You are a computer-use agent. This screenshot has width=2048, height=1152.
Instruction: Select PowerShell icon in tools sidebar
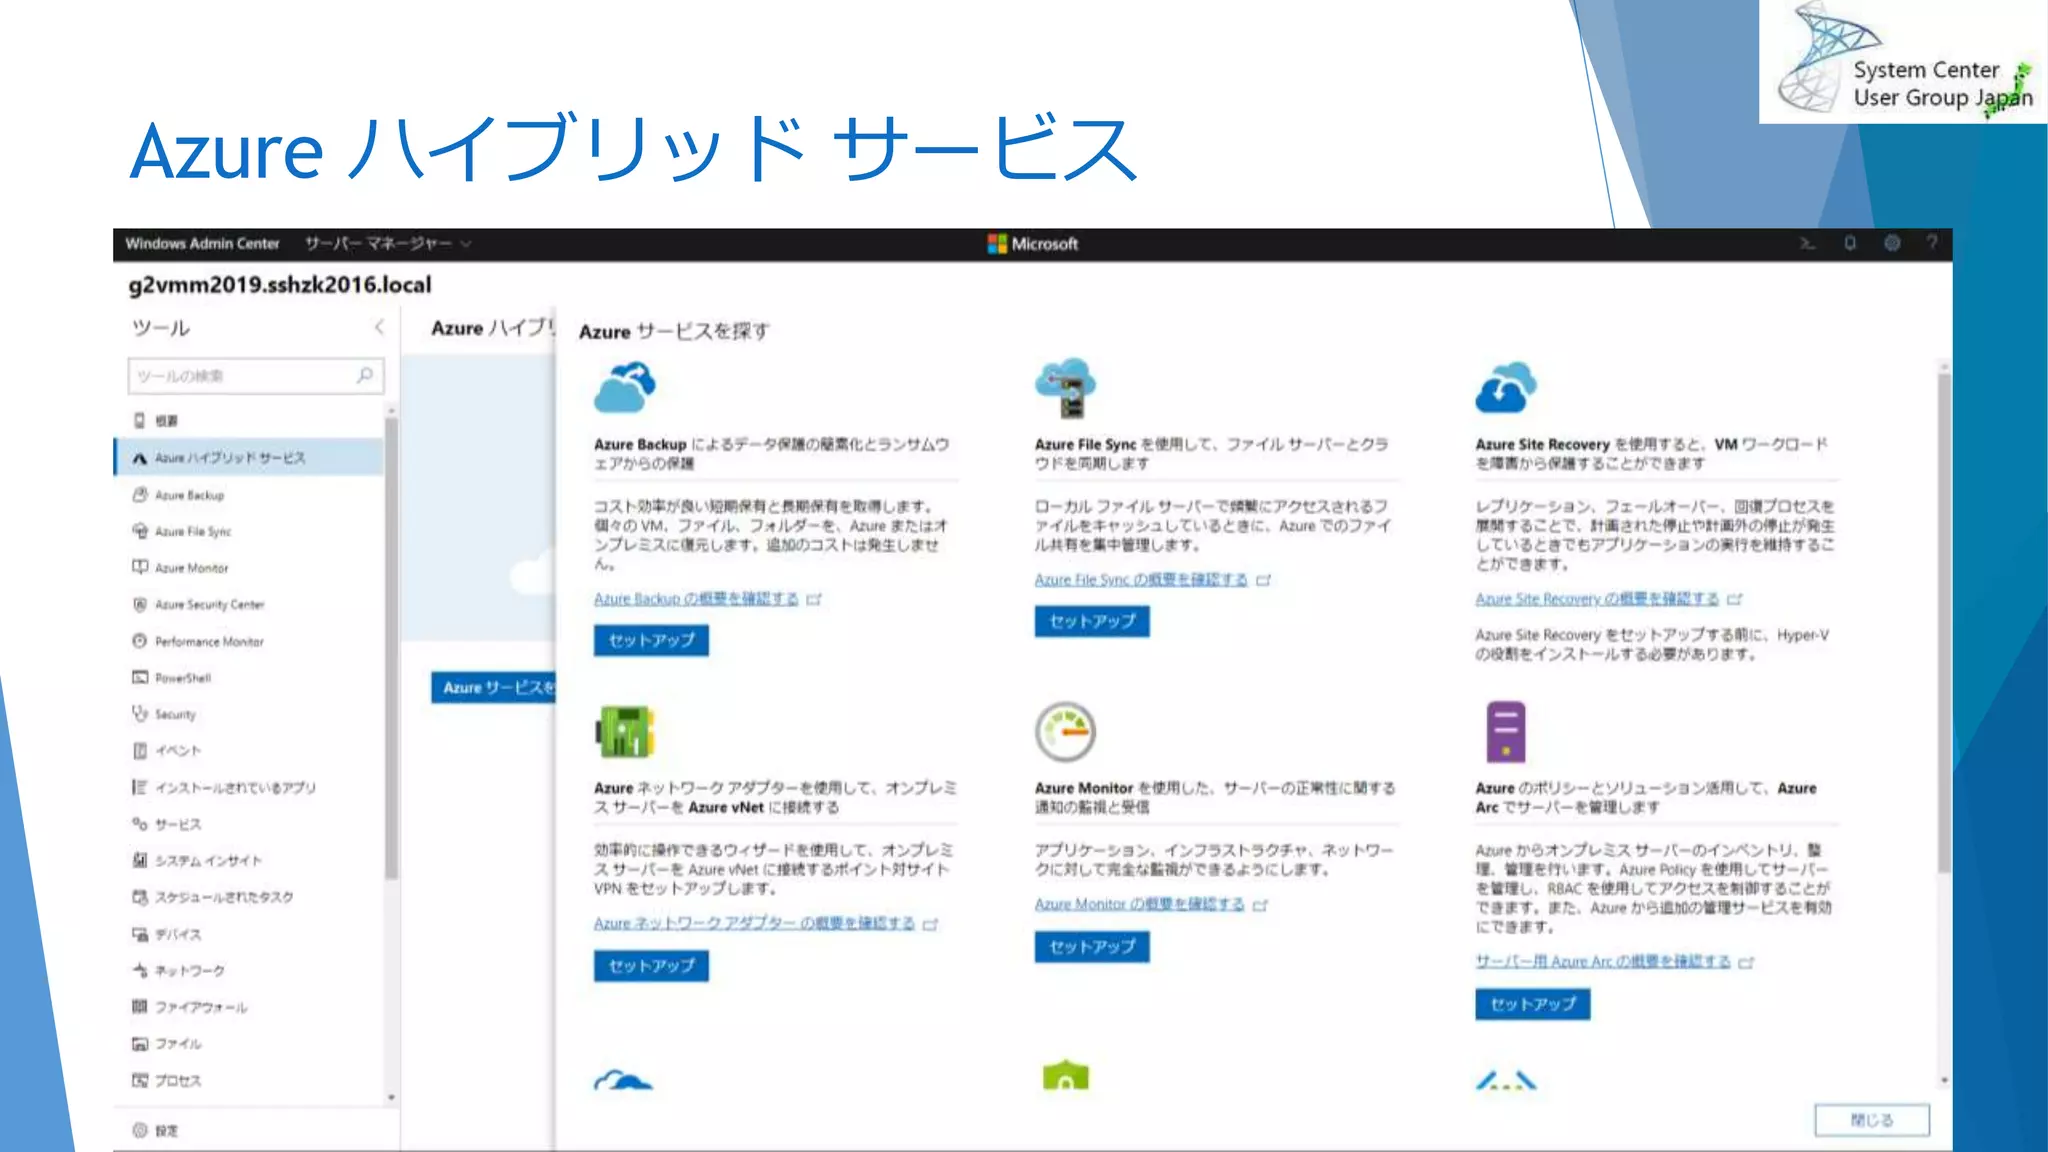click(x=140, y=677)
